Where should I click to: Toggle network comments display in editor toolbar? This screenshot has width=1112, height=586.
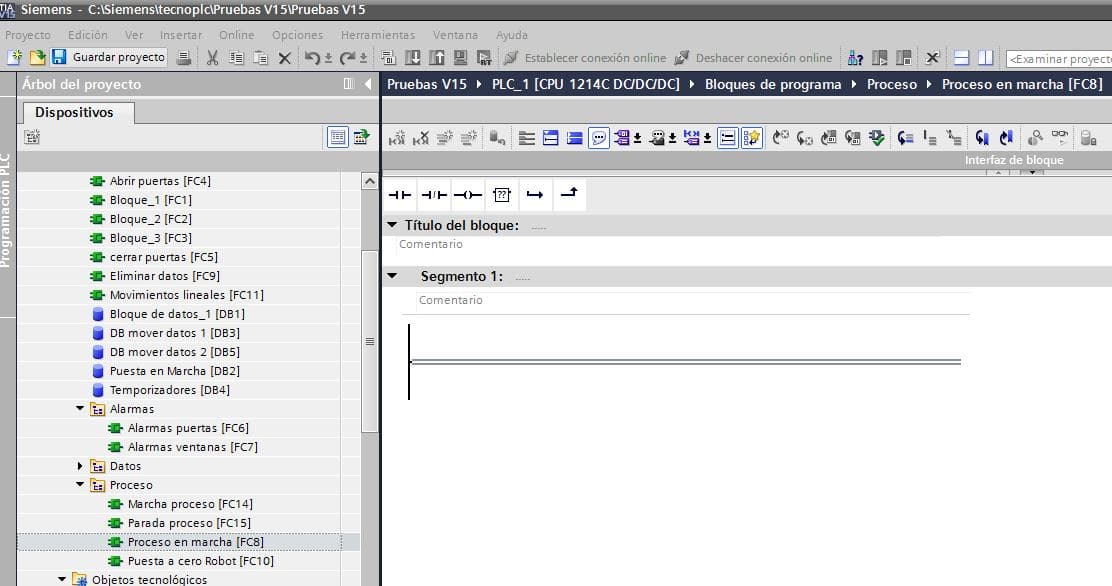tap(600, 138)
